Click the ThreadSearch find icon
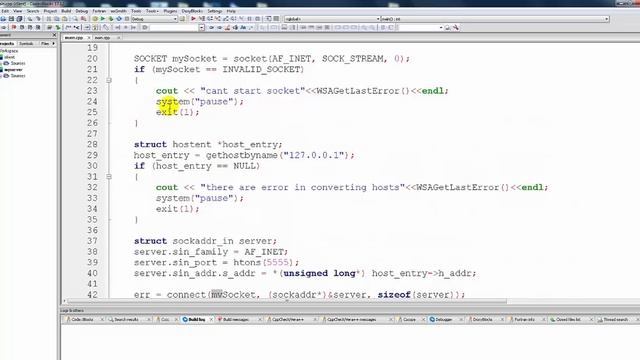 click(x=448, y=27)
